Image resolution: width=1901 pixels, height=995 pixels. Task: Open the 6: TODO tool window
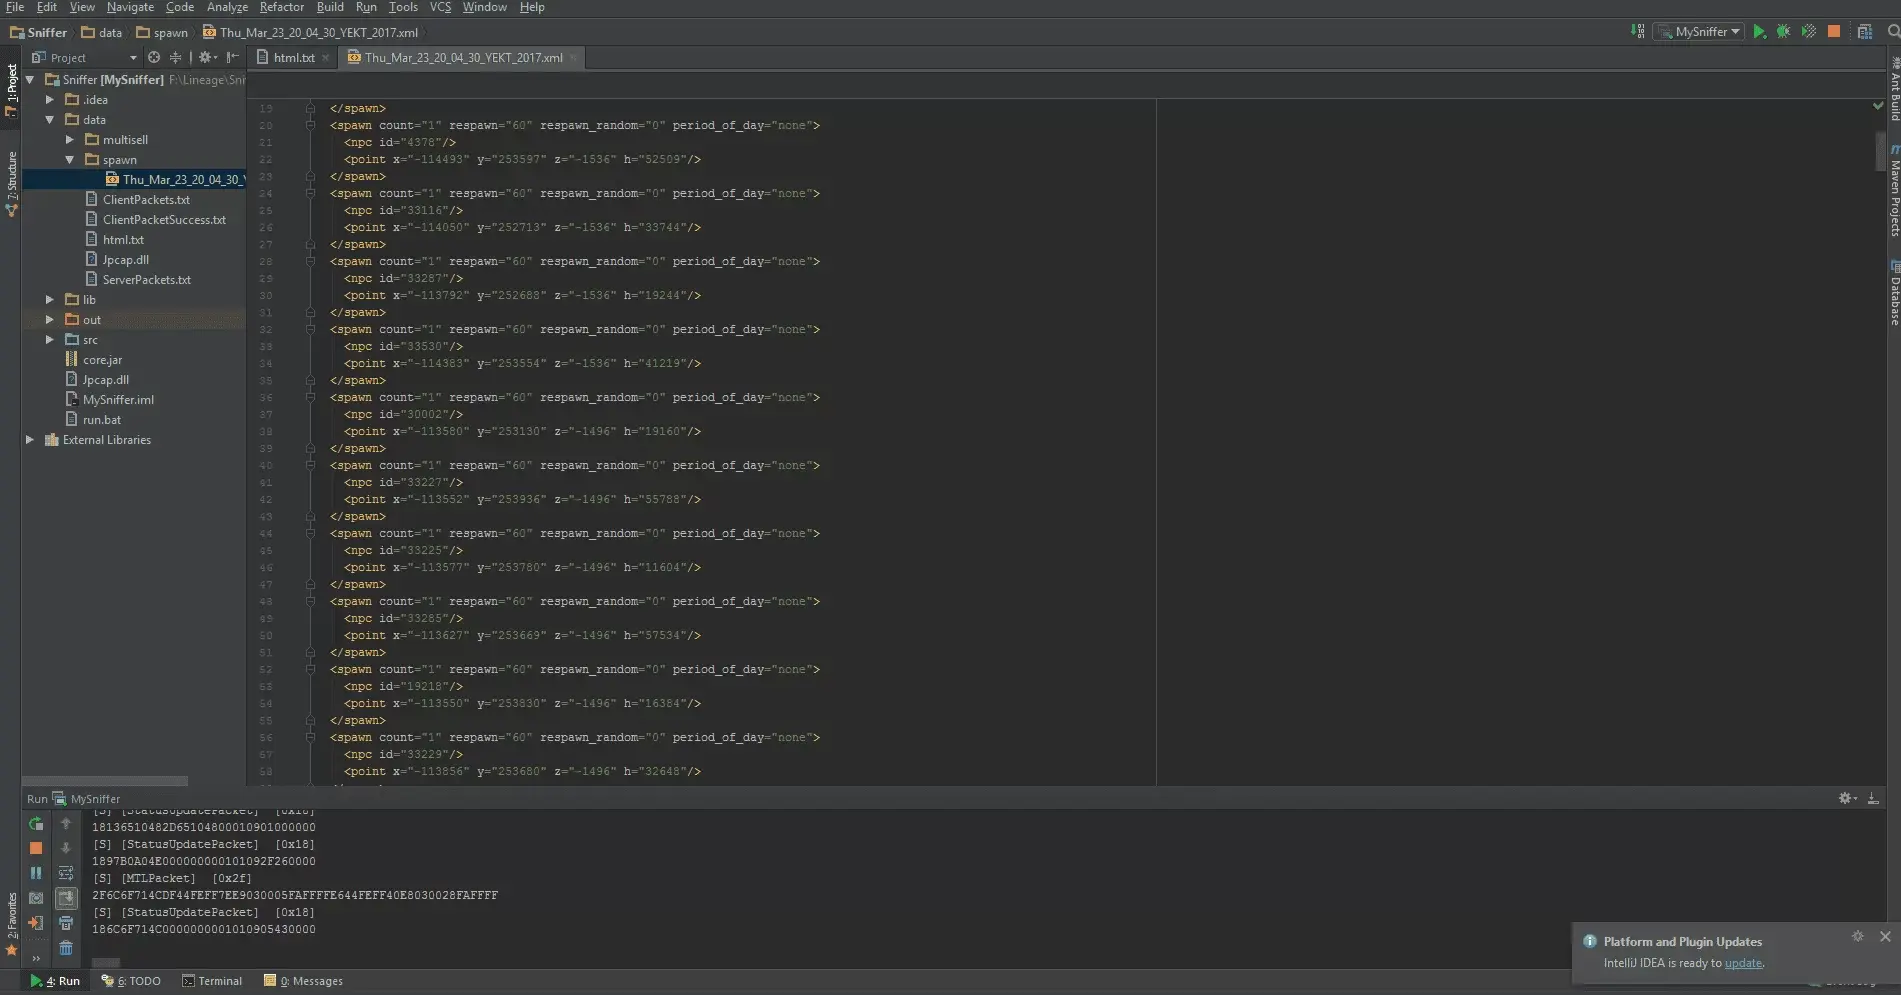131,981
